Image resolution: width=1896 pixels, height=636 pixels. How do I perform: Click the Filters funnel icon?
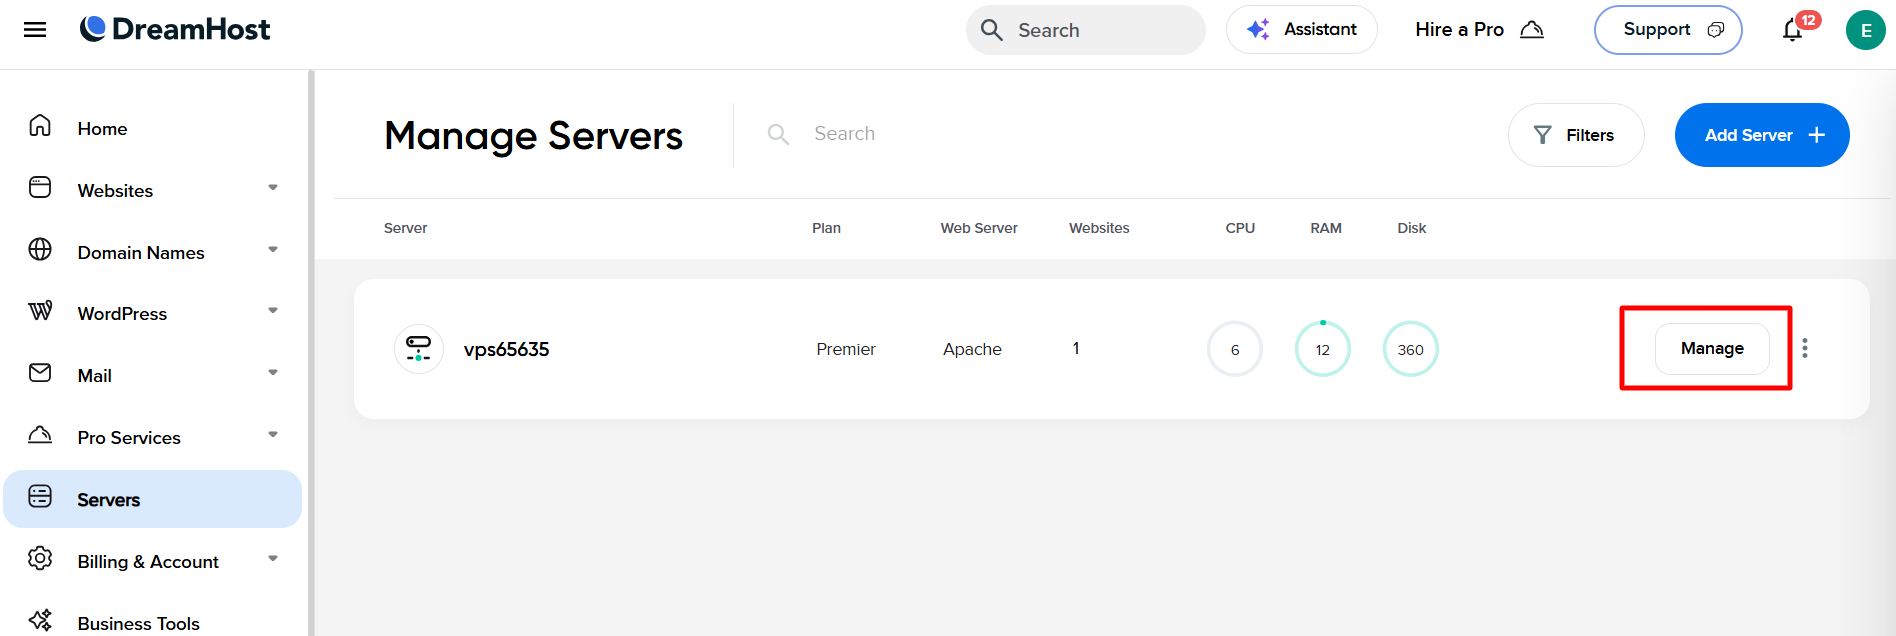tap(1543, 135)
